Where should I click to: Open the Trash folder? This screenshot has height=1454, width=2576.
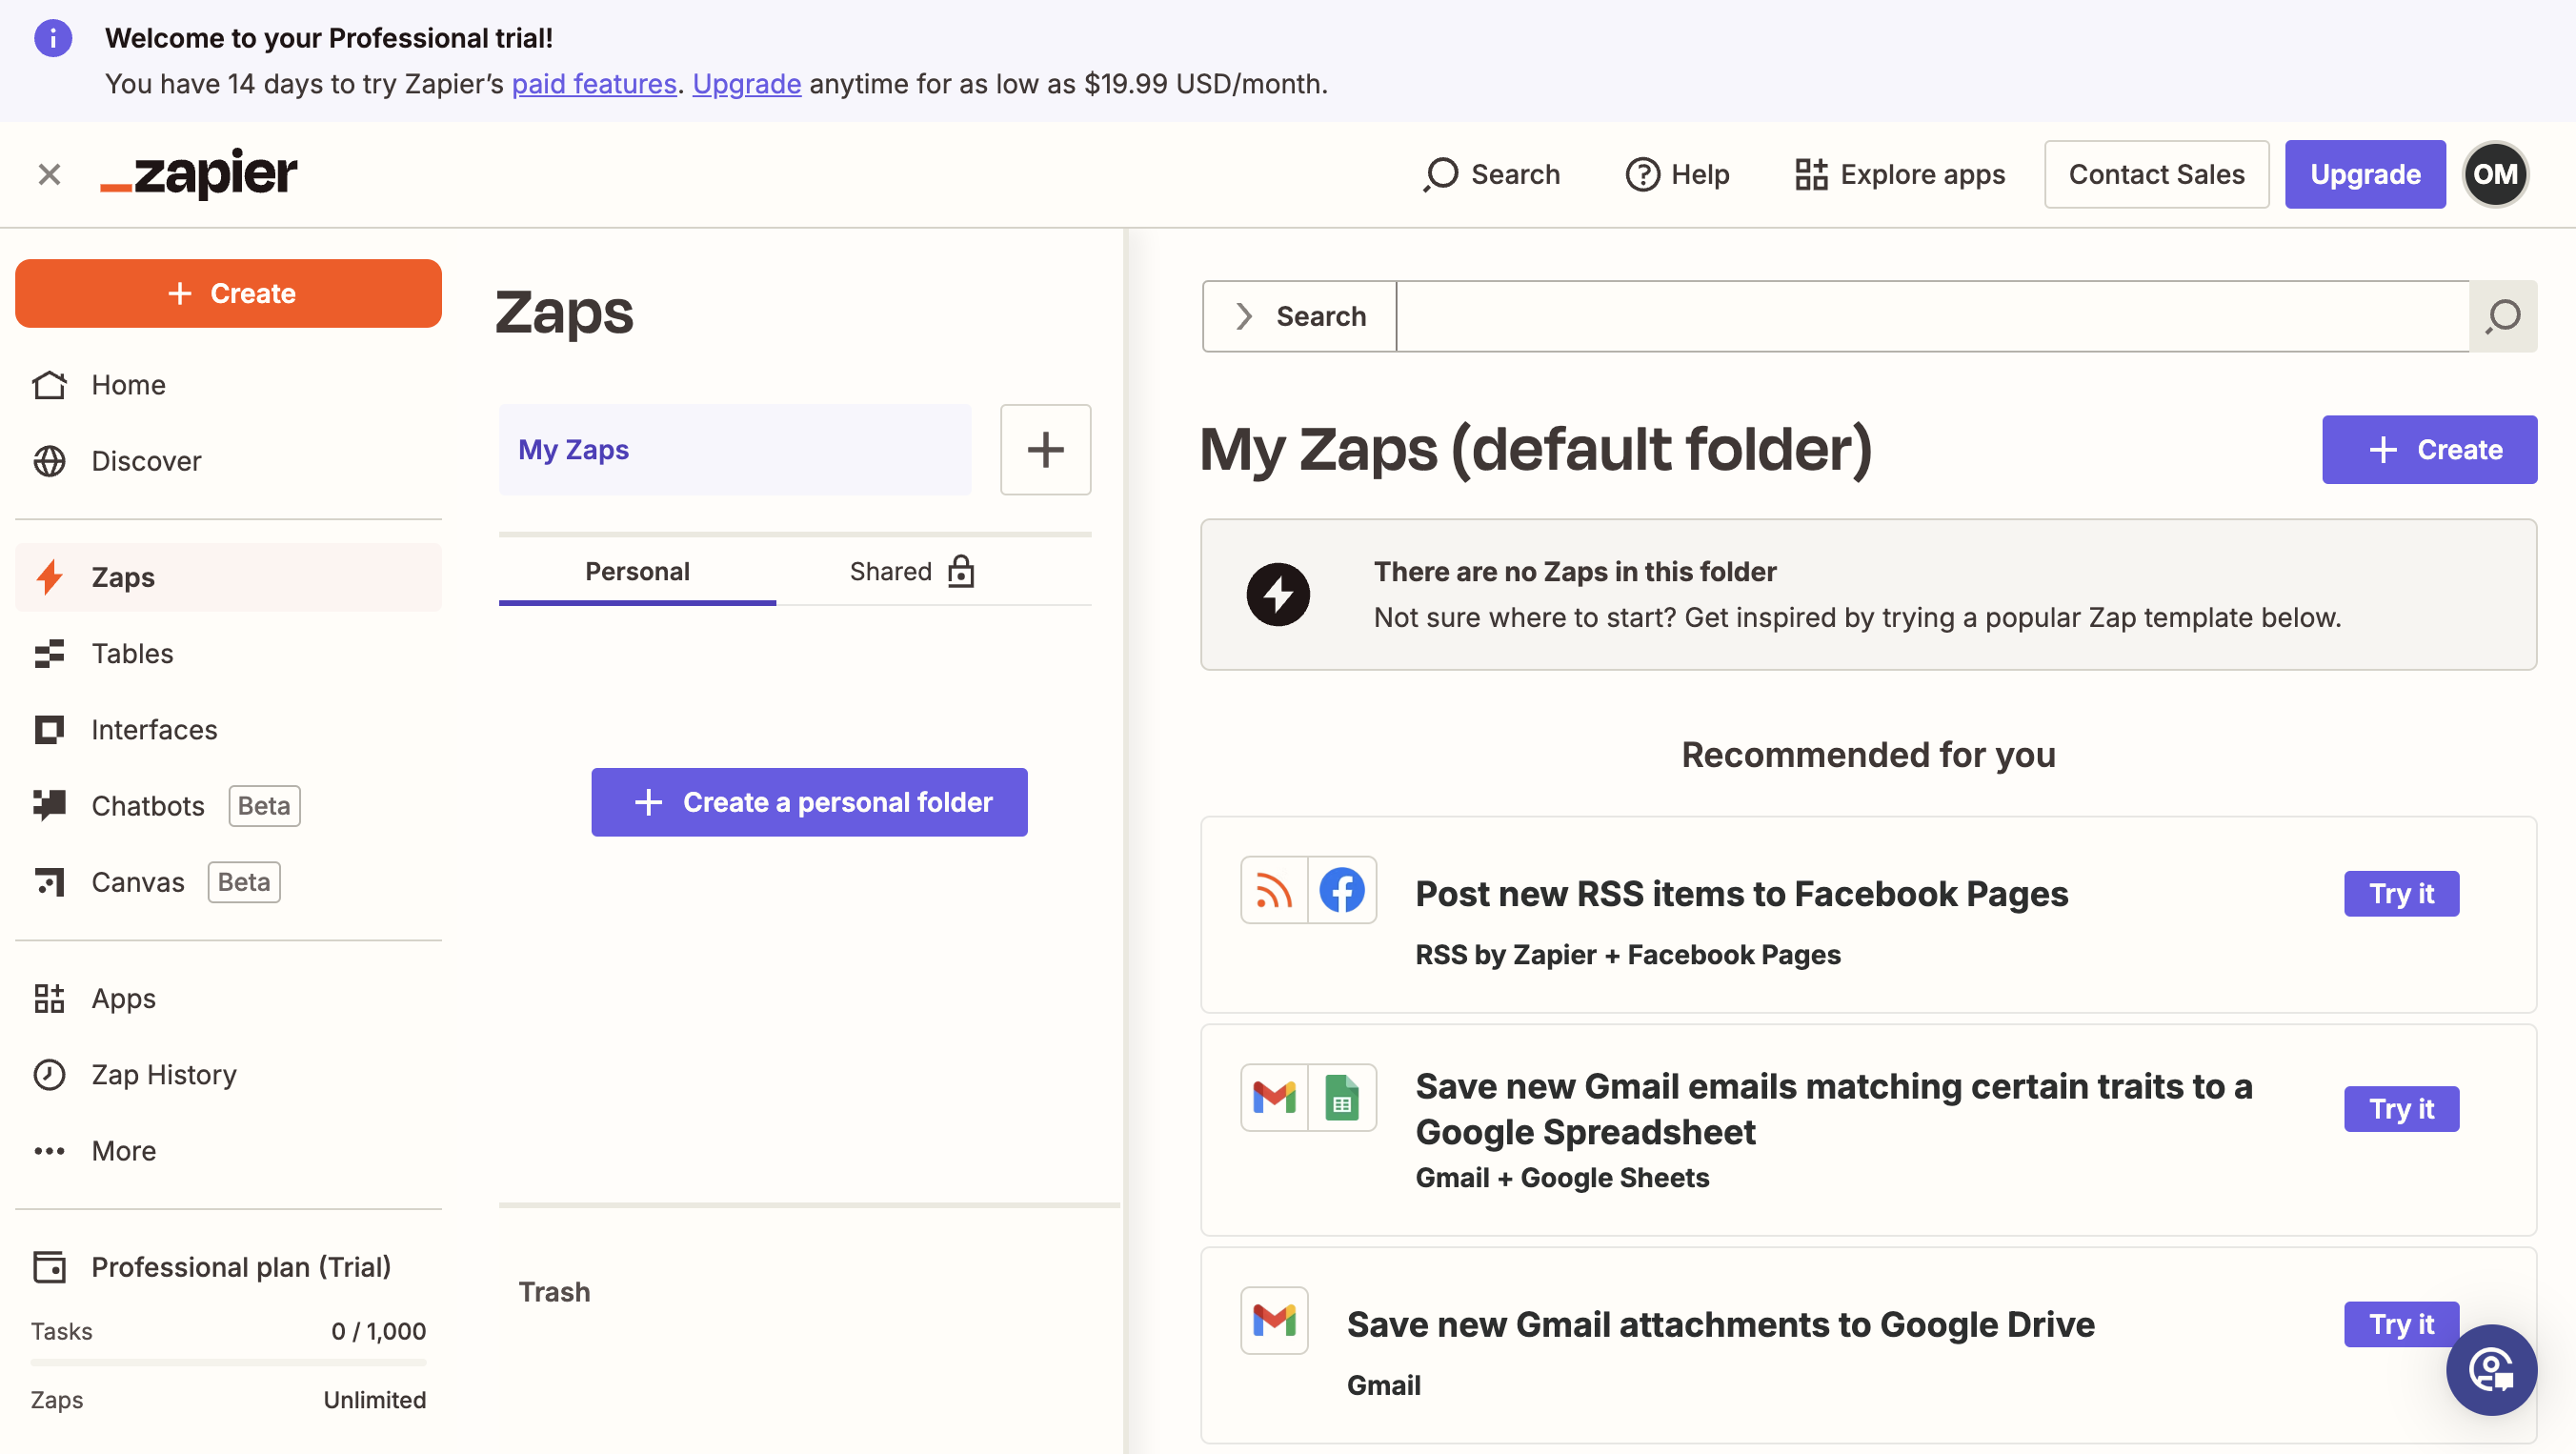click(x=554, y=1291)
